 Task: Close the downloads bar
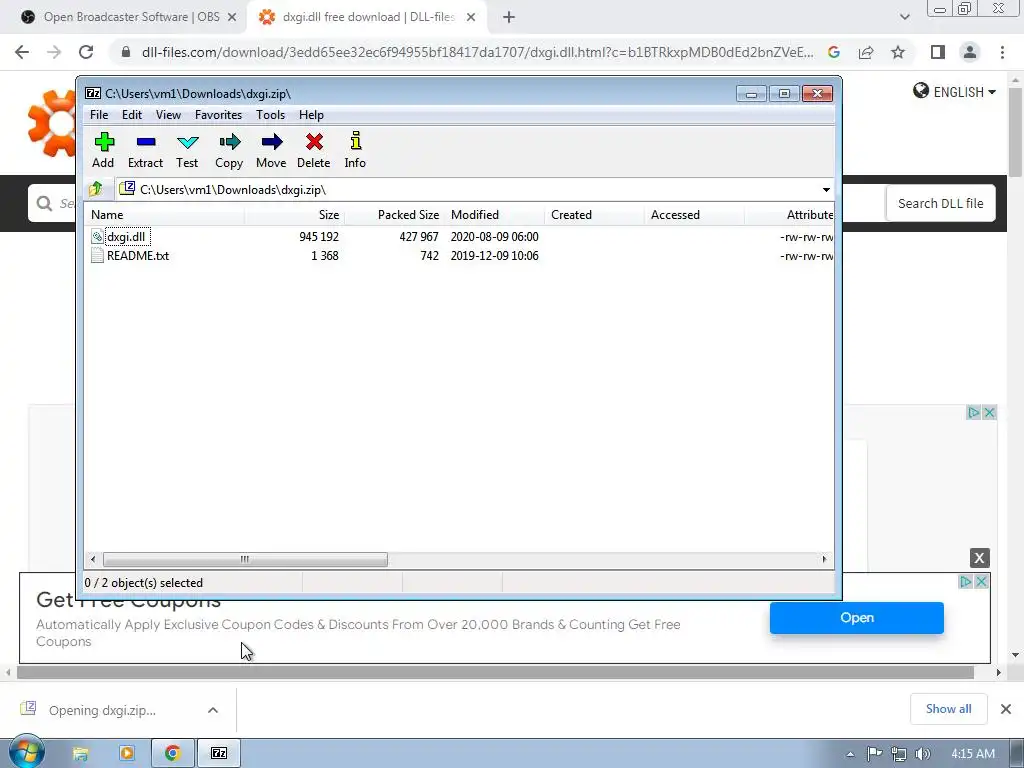[x=1006, y=709]
